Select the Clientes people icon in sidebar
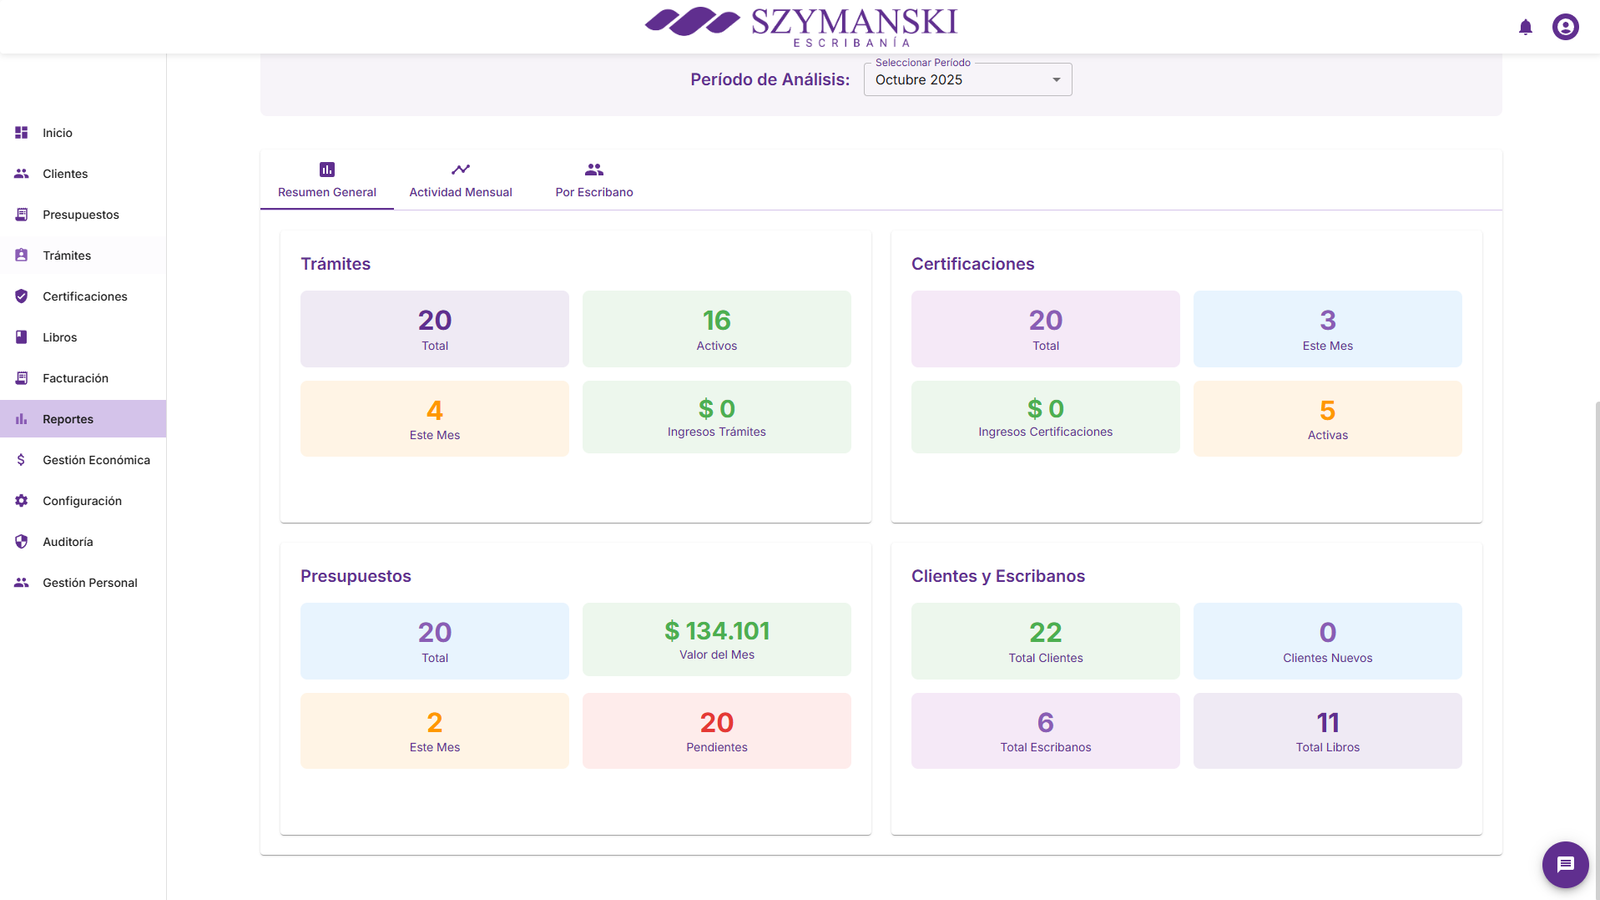Viewport: 1600px width, 900px height. [21, 174]
